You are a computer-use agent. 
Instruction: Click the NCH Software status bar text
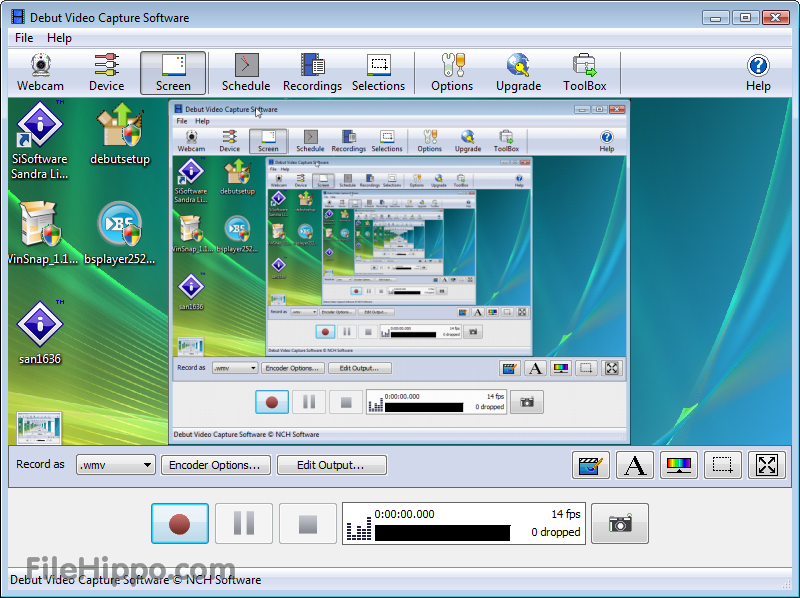point(136,580)
